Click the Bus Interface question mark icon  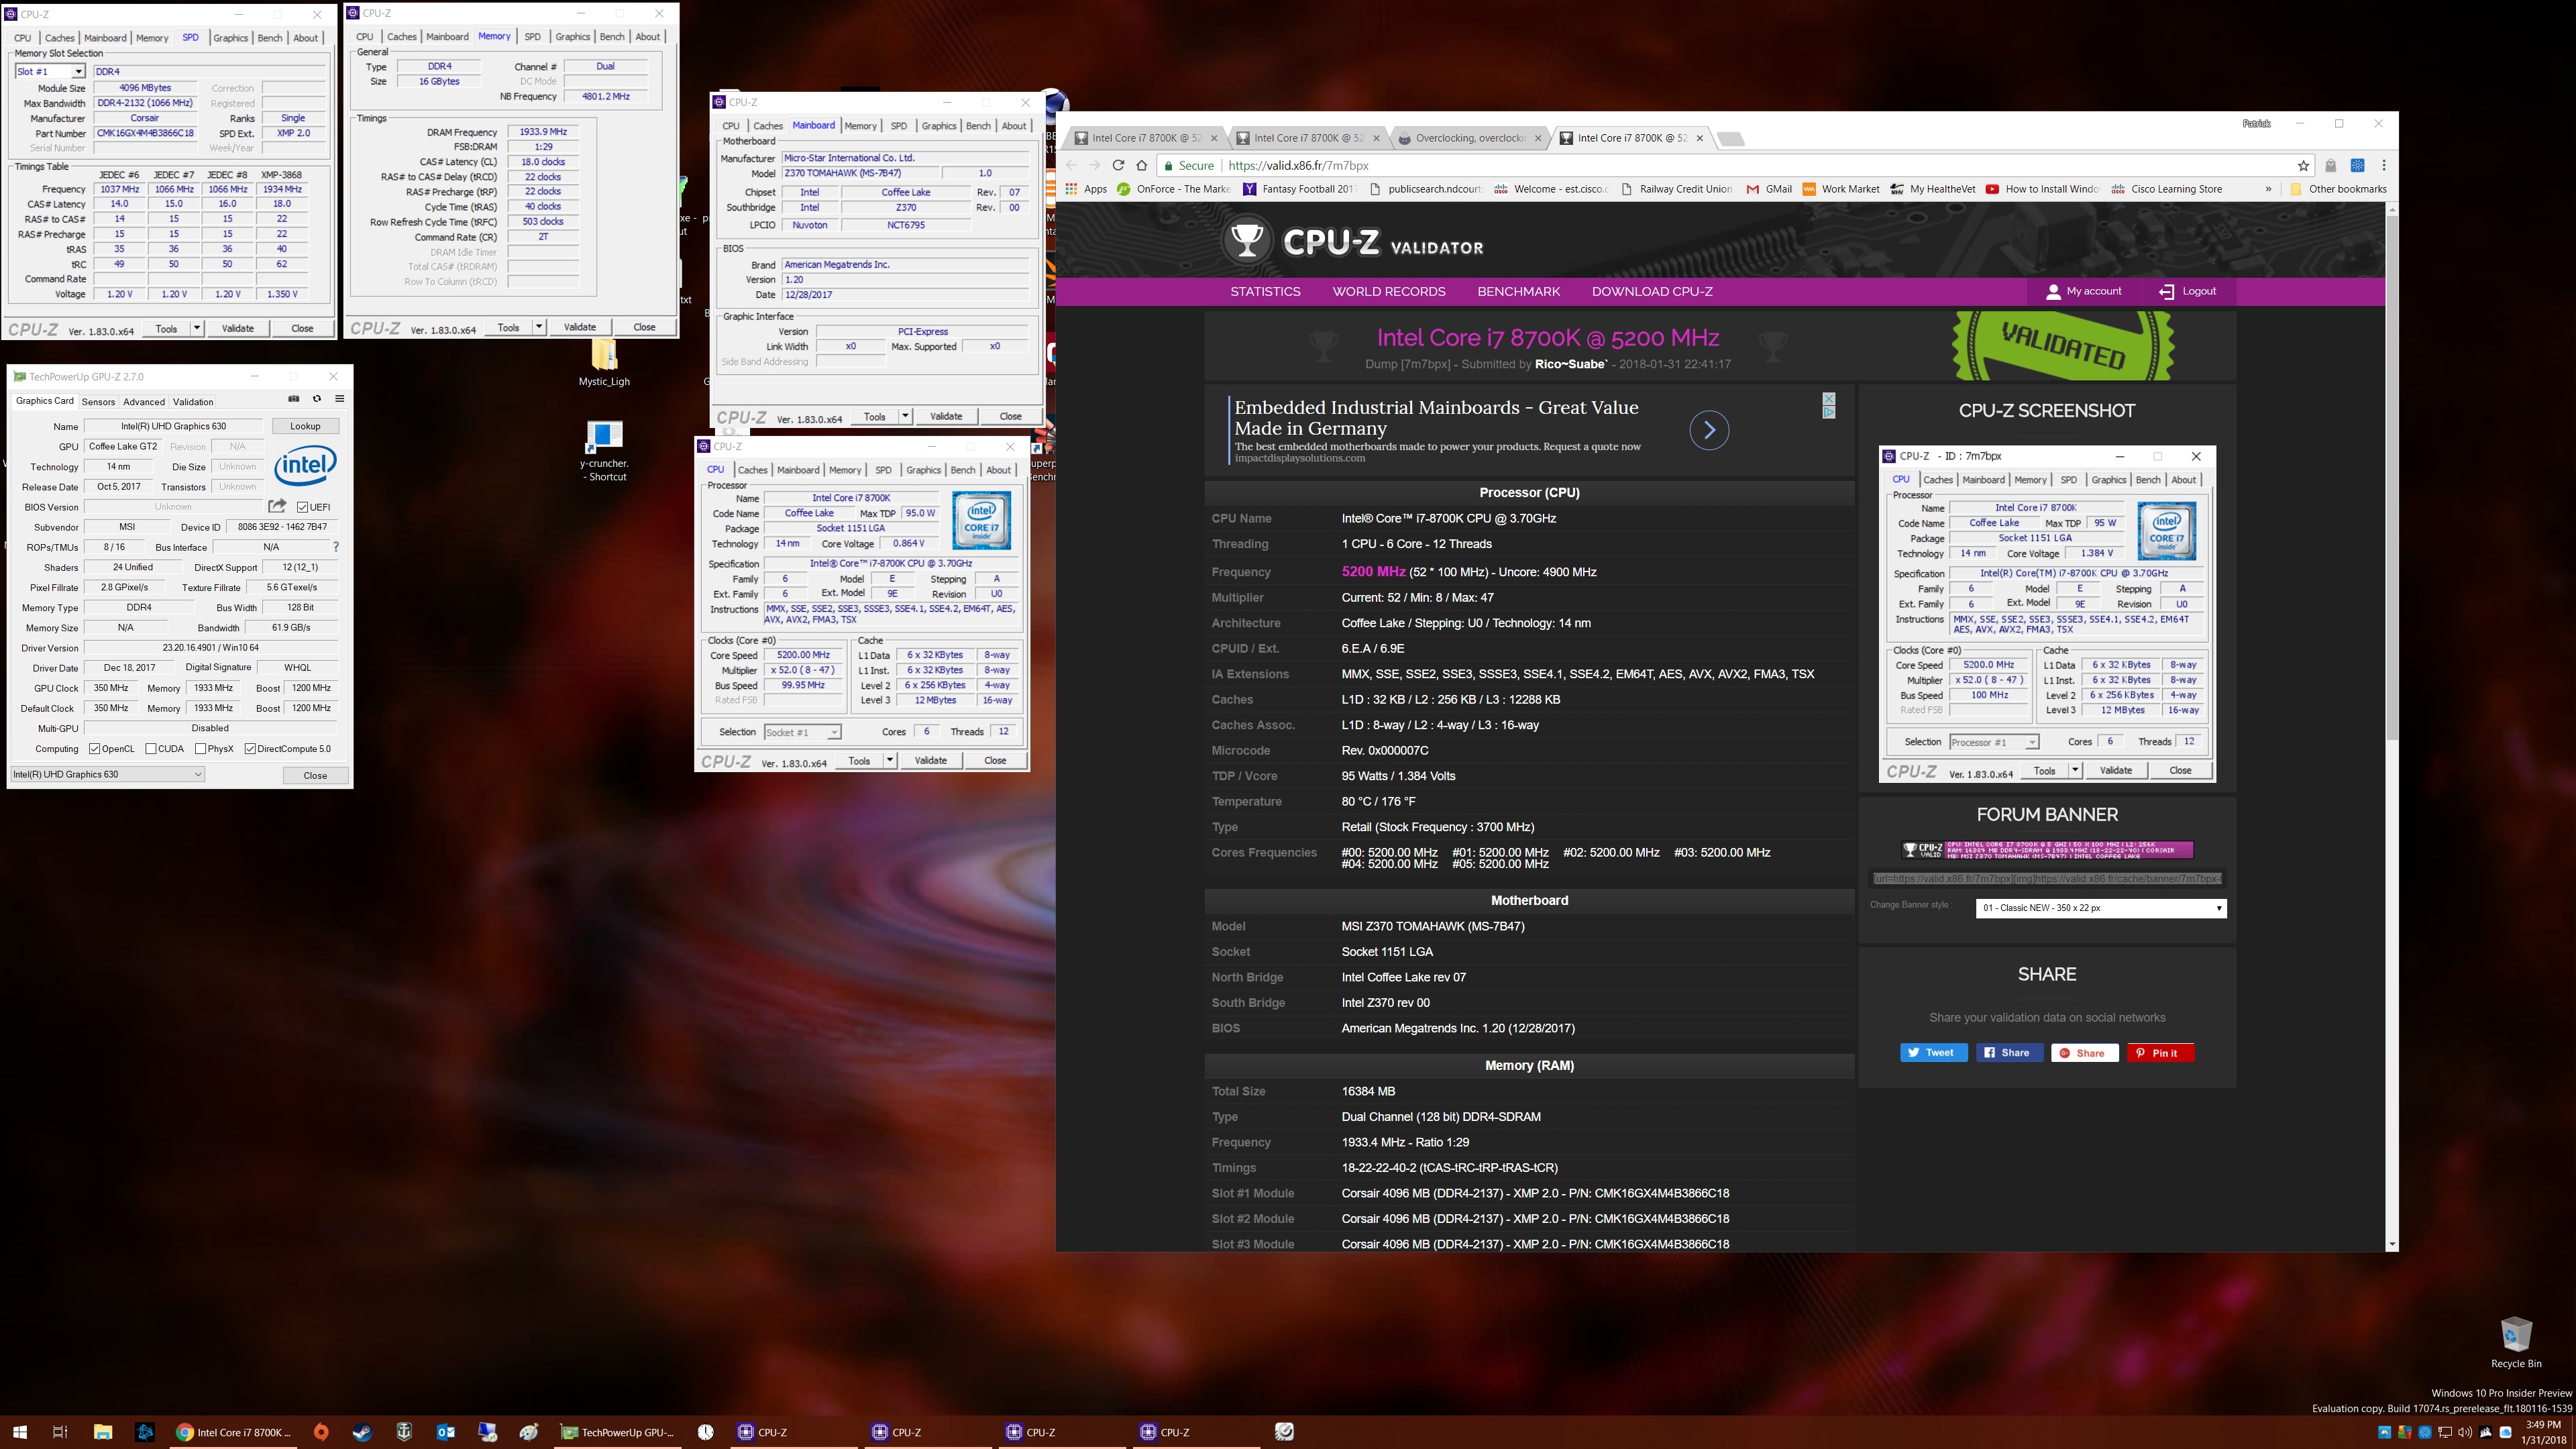(336, 547)
